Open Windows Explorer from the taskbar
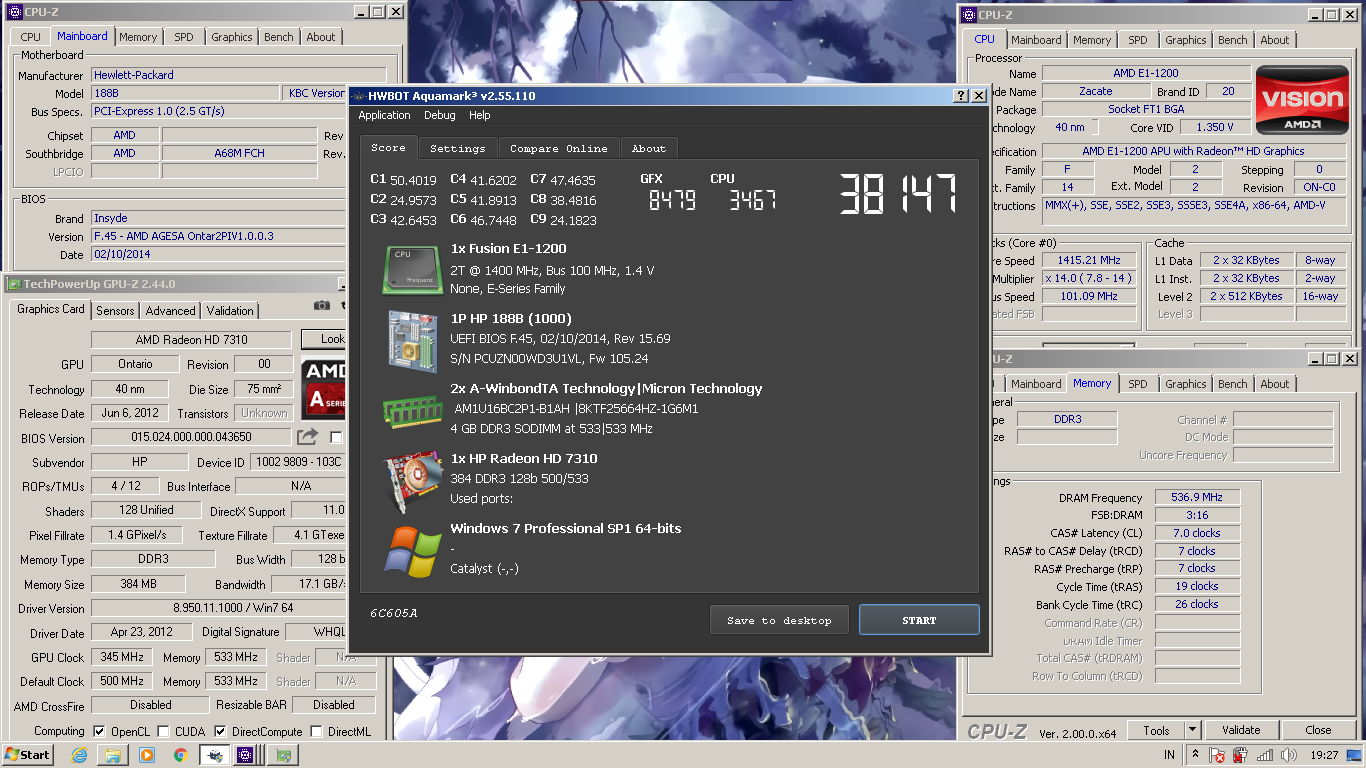This screenshot has width=1366, height=768. click(113, 755)
